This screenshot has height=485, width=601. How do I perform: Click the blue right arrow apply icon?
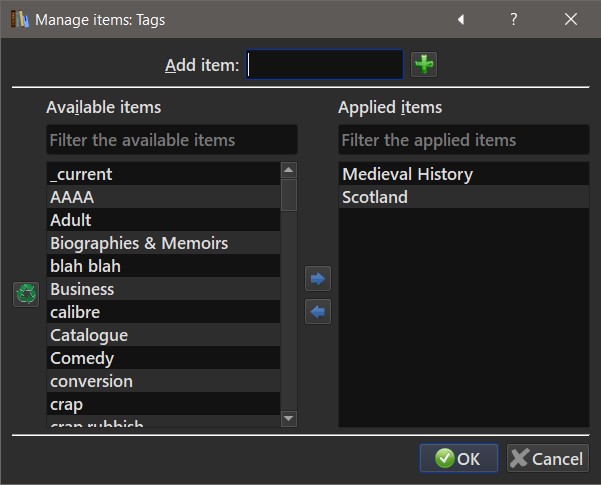point(317,279)
